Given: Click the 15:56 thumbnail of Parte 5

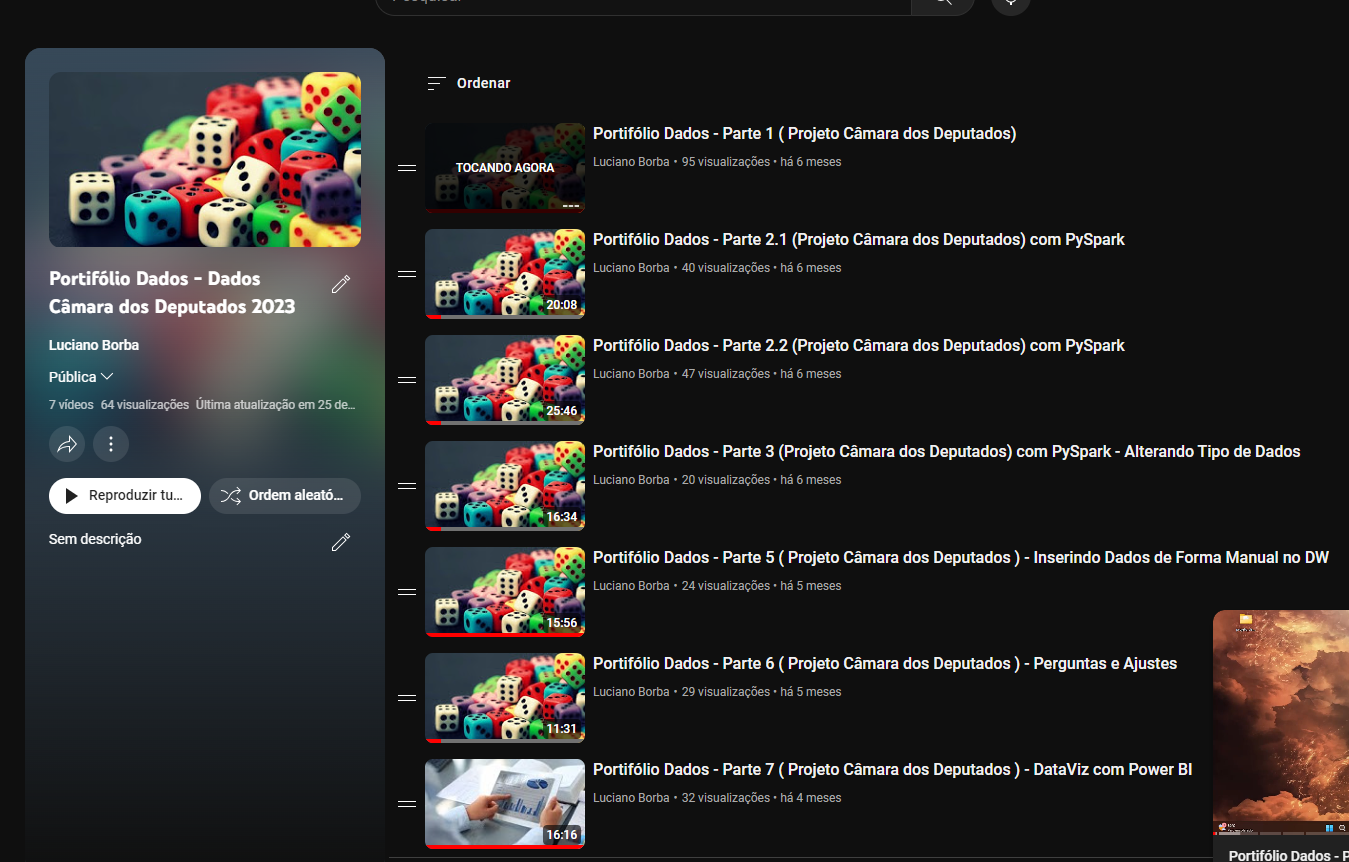Looking at the screenshot, I should click(x=505, y=592).
